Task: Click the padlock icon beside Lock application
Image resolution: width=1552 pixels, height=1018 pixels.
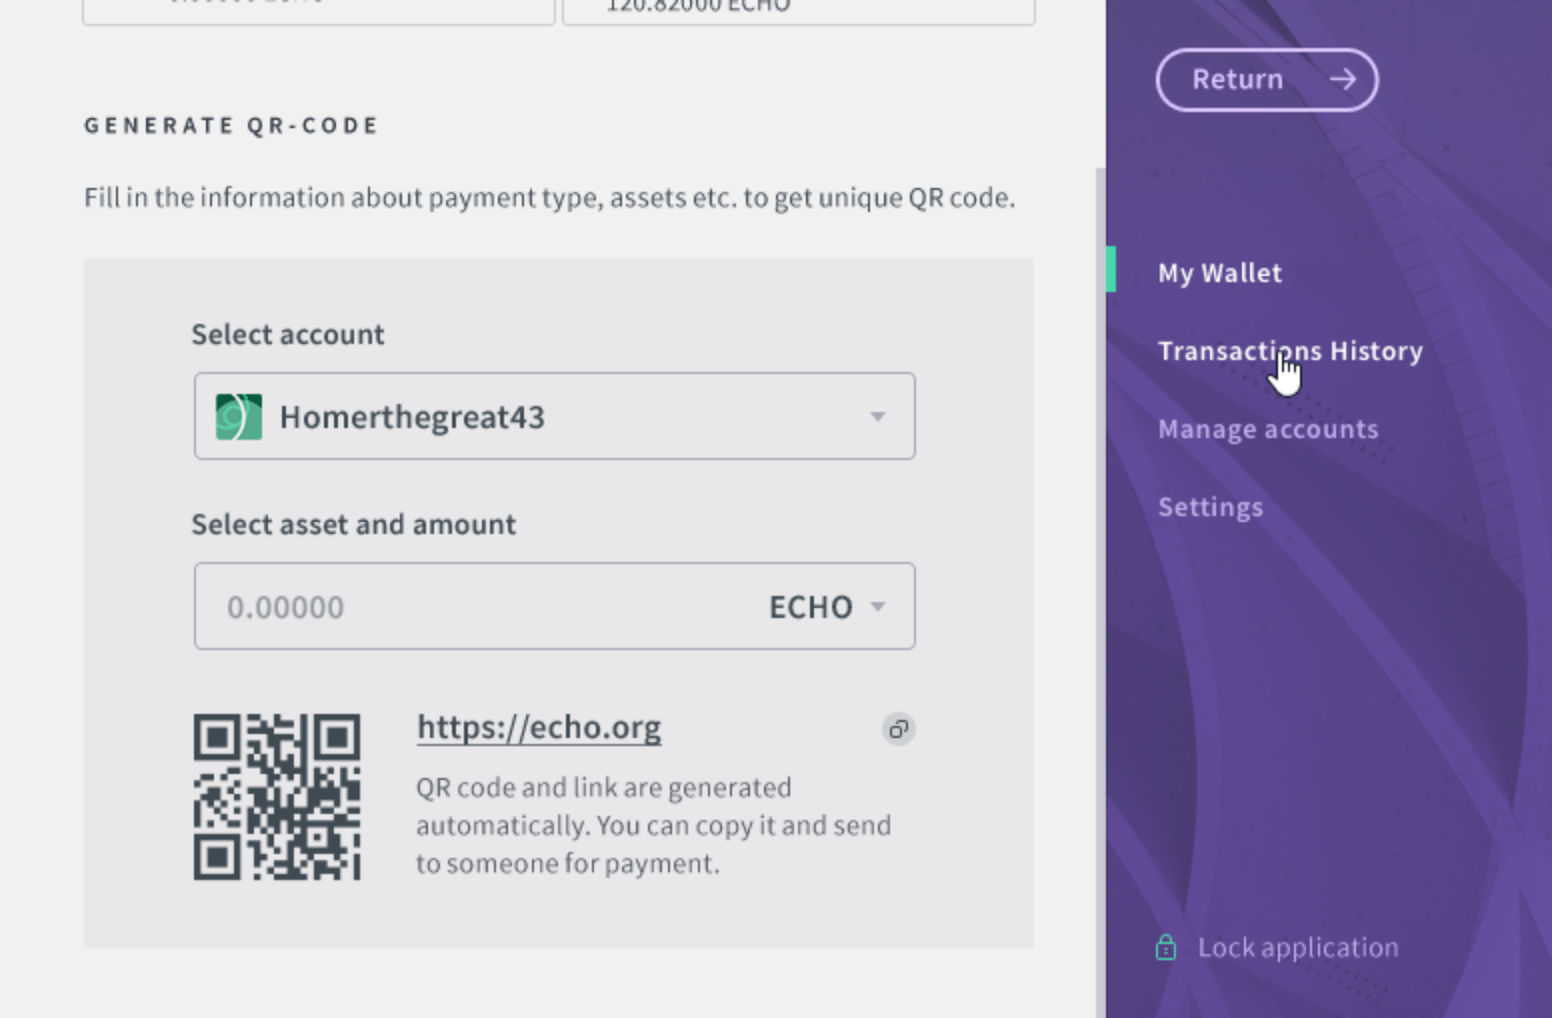Action: tap(1166, 947)
